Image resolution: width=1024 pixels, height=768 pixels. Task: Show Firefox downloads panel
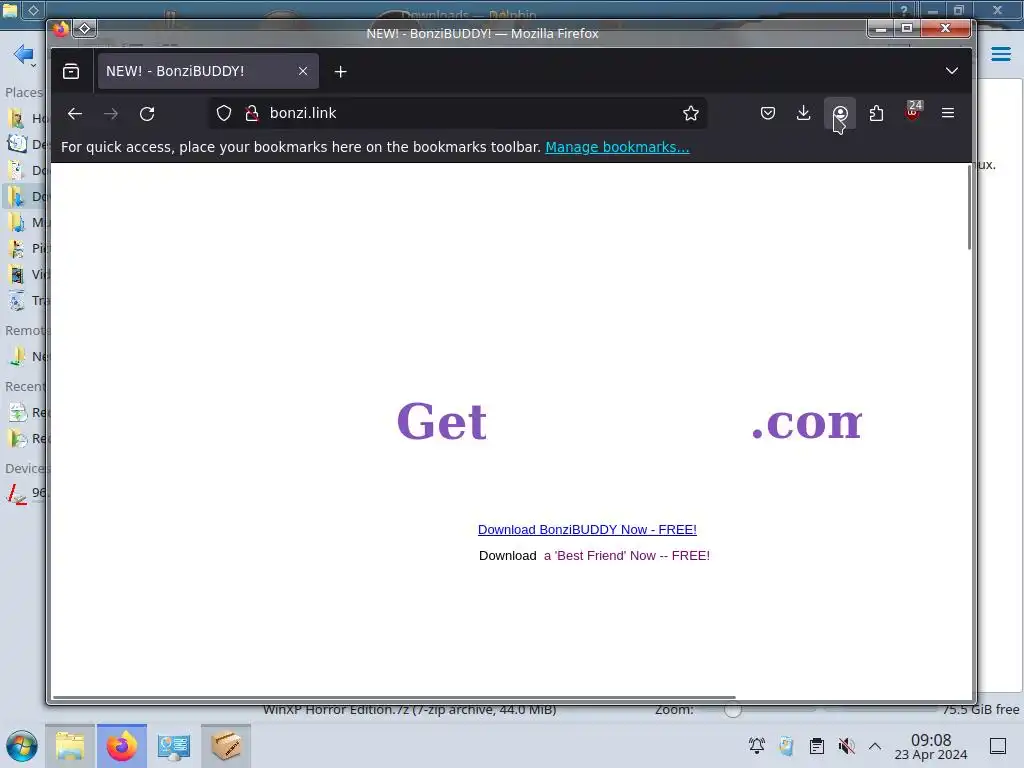tap(804, 113)
